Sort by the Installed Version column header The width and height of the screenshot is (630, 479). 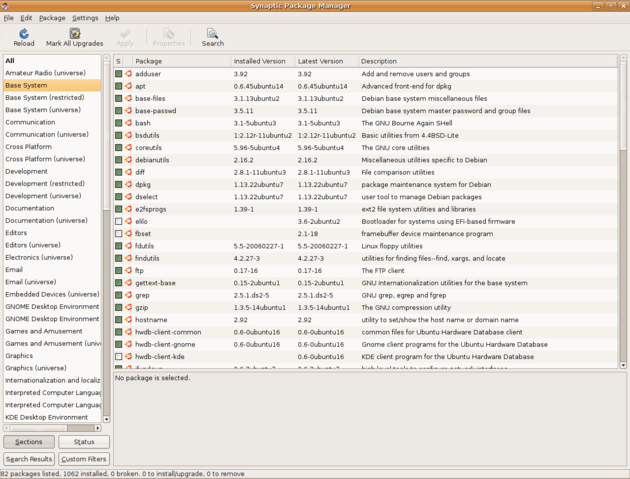coord(262,61)
